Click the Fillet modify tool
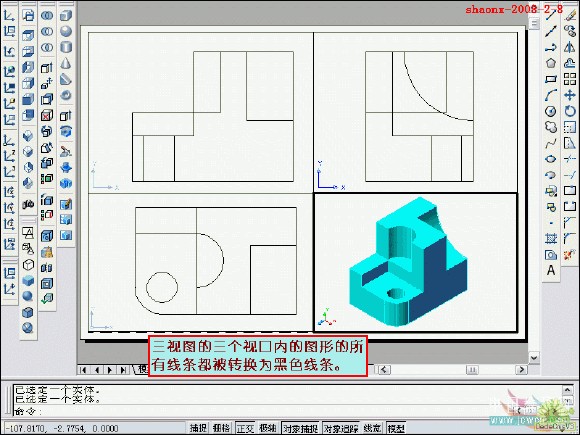This screenshot has height=435, width=580. point(570,239)
